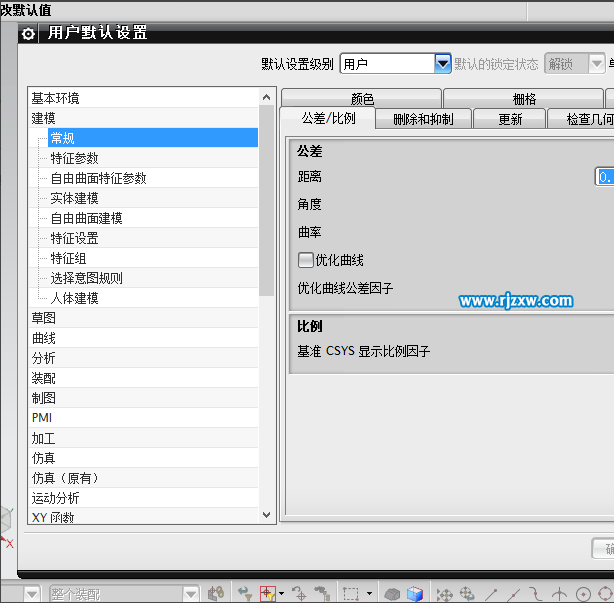Select 仿真 in the category list
This screenshot has height=603, width=614.
143,458
